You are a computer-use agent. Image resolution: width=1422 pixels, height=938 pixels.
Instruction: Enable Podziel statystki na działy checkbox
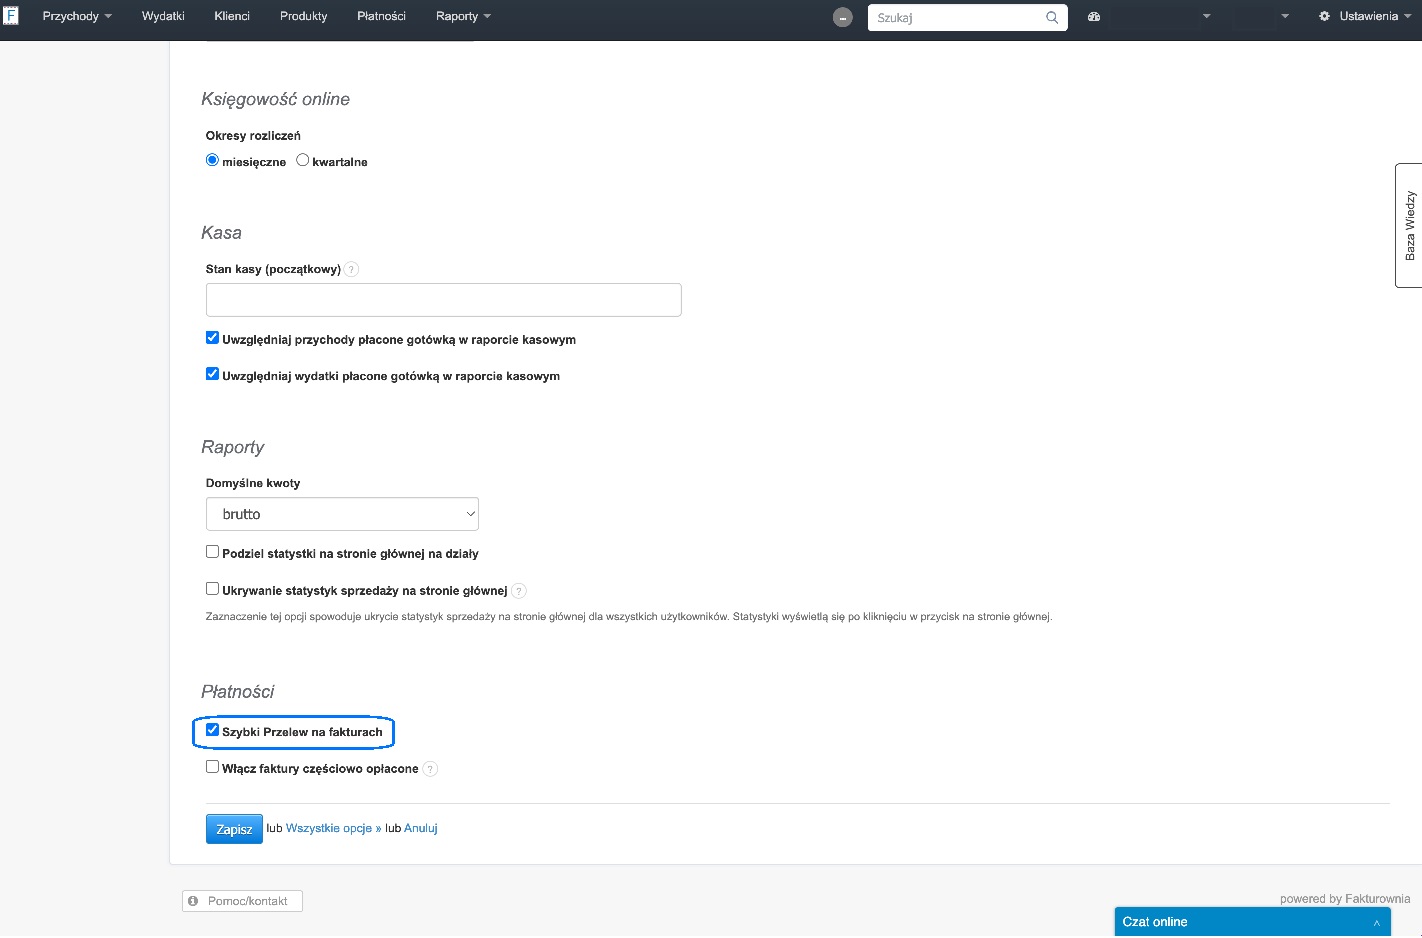click(x=212, y=552)
